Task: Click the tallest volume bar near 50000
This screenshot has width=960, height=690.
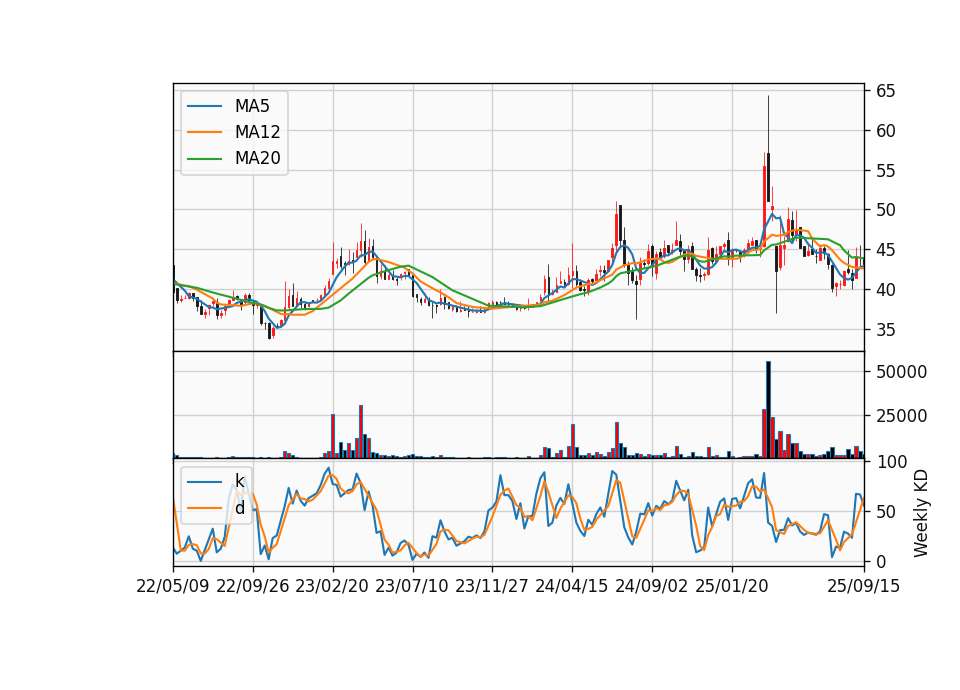Action: (x=768, y=410)
